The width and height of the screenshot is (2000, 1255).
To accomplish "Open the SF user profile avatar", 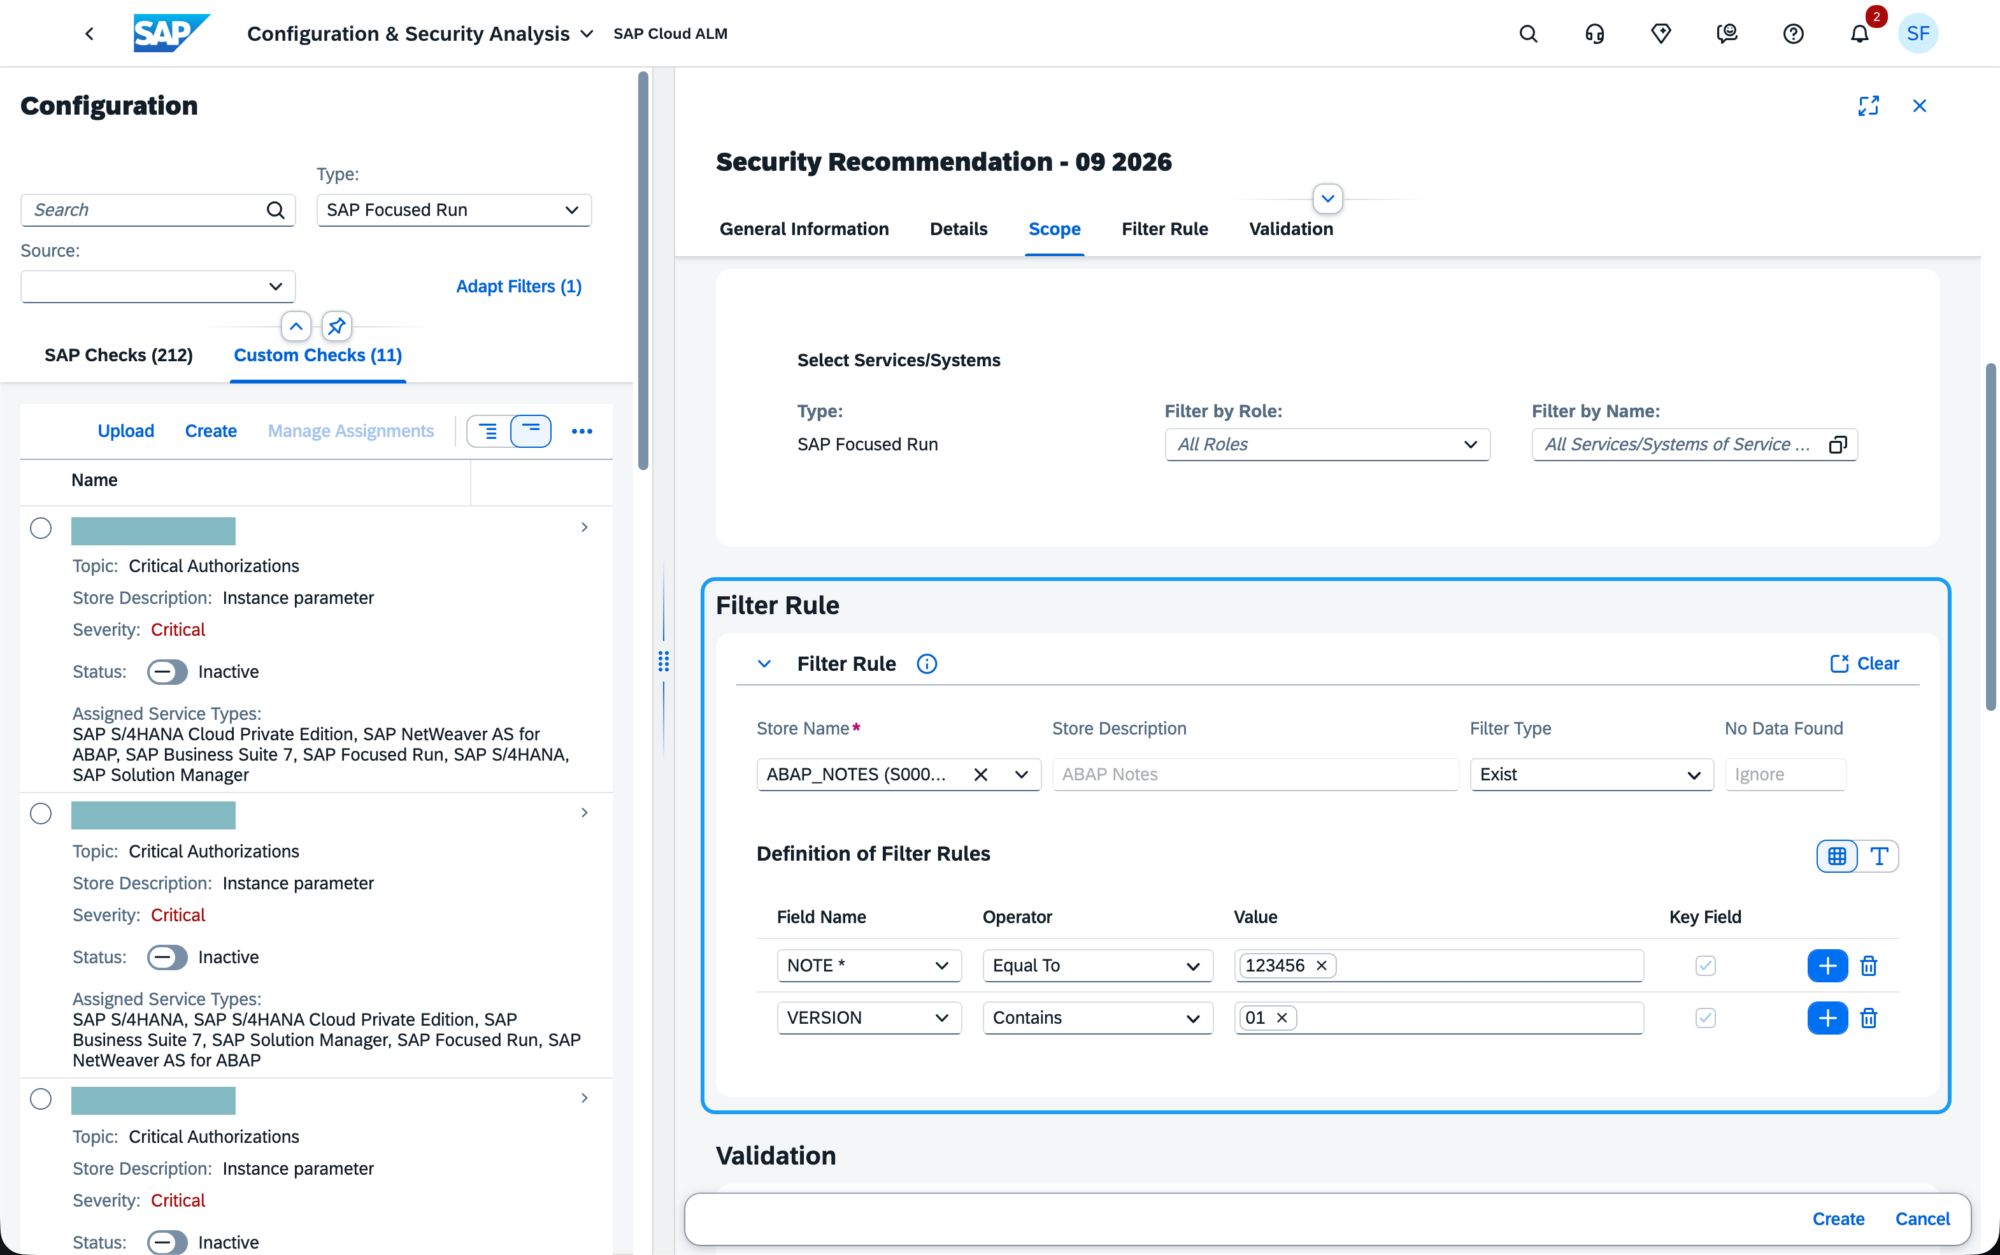I will click(1918, 34).
